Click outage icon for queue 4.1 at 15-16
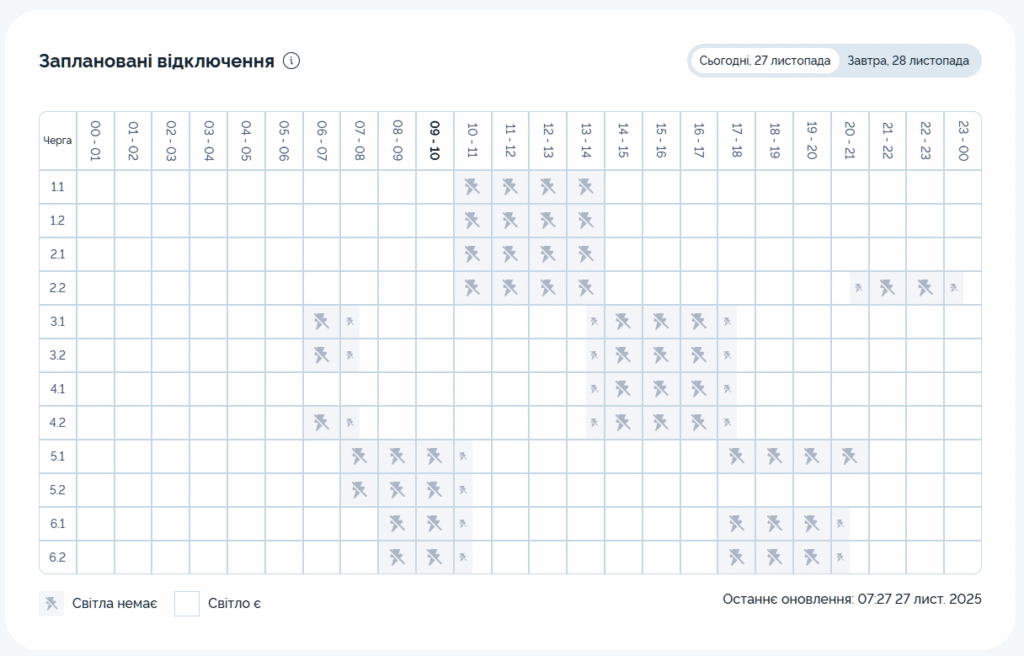Image resolution: width=1024 pixels, height=656 pixels. 660,389
